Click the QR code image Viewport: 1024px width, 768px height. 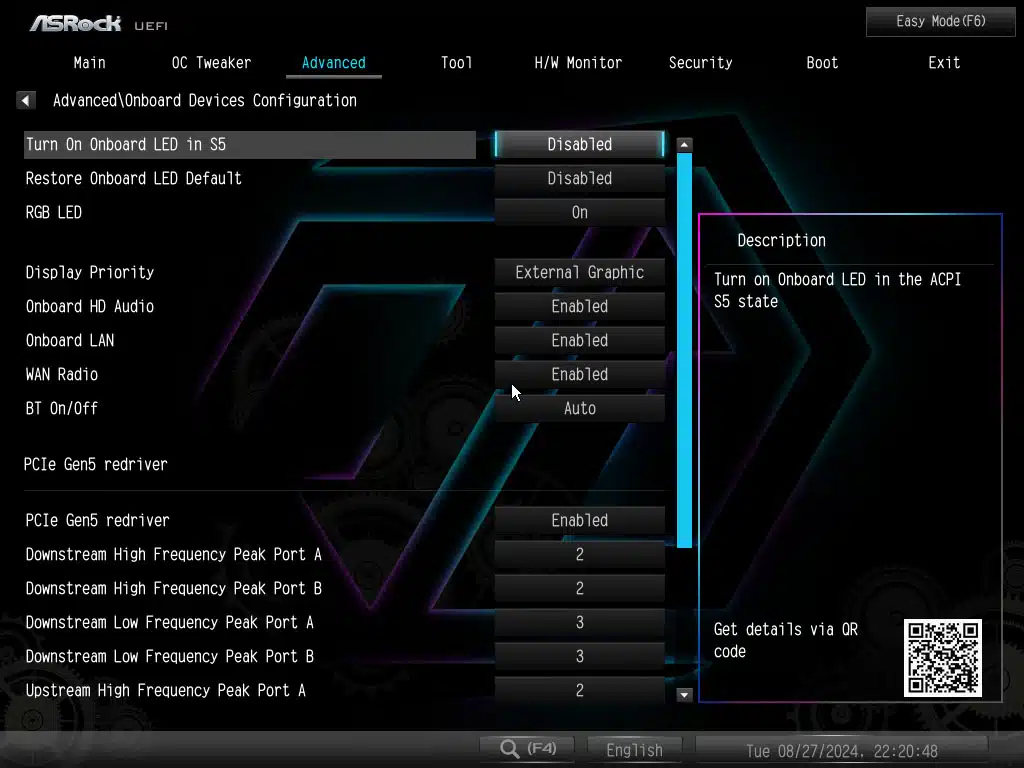[x=942, y=657]
